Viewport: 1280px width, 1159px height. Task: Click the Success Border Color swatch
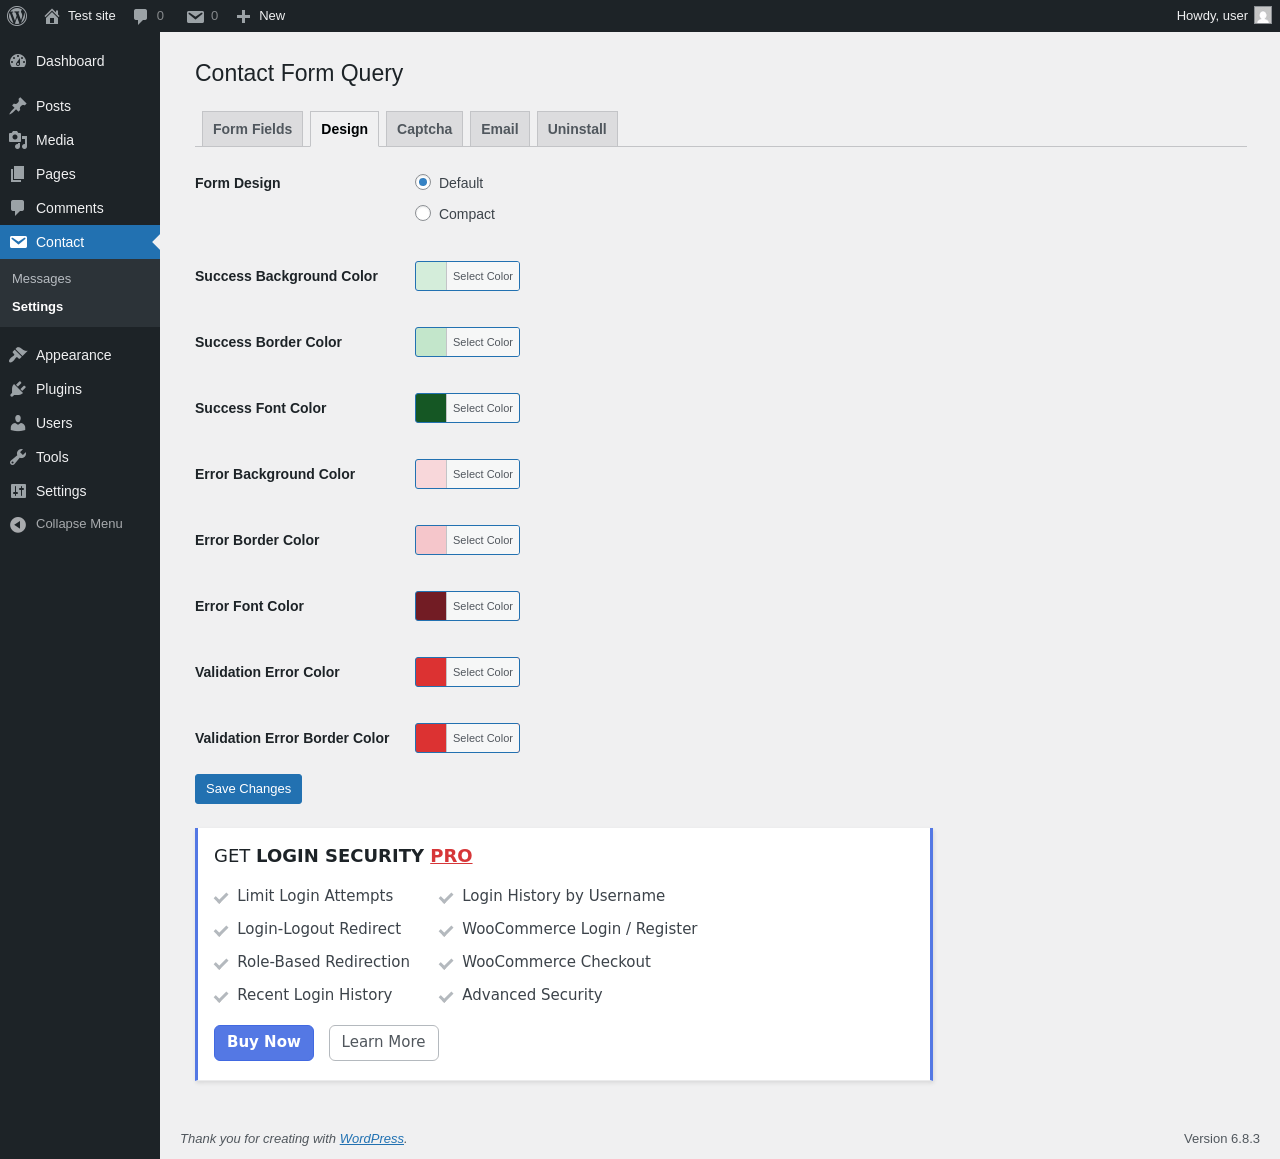point(431,342)
